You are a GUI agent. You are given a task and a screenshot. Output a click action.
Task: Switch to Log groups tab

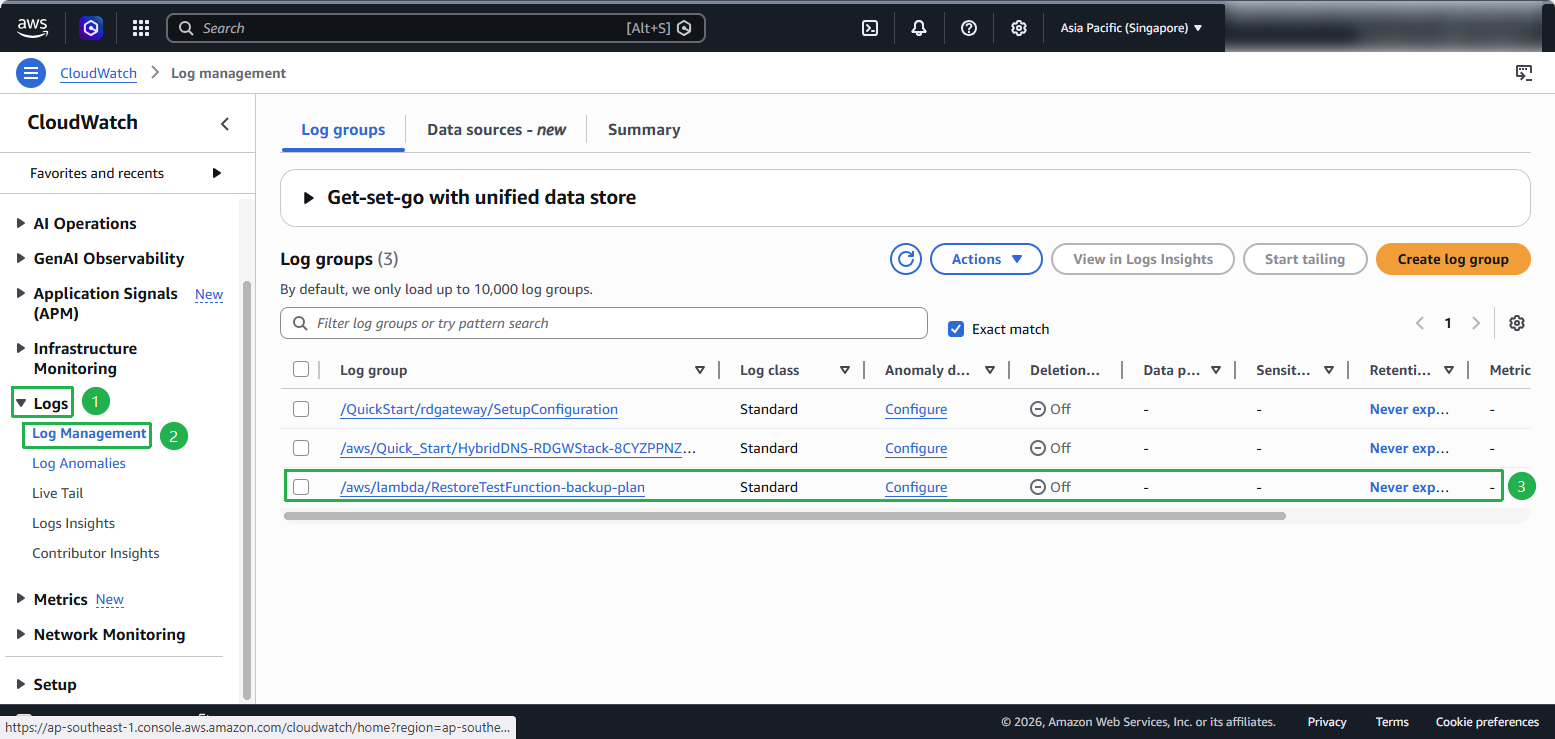coord(343,130)
